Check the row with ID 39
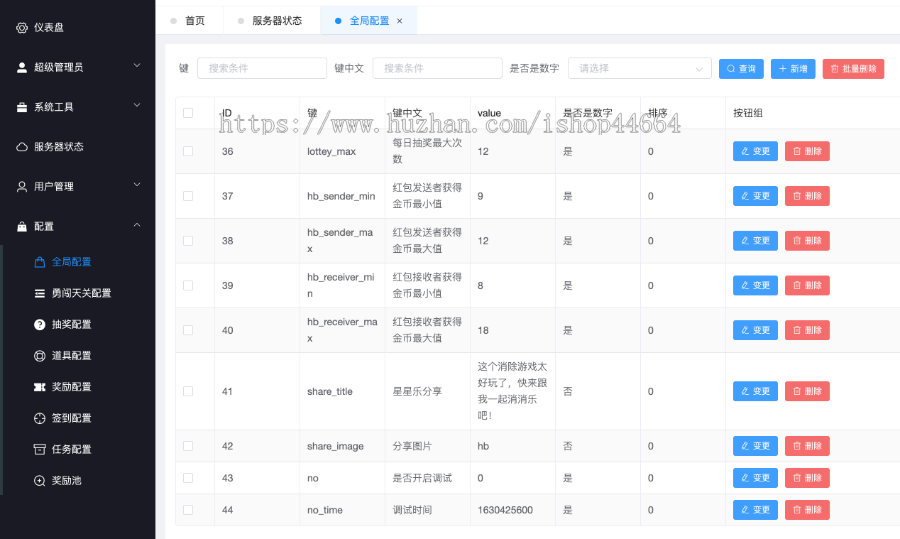 (188, 285)
